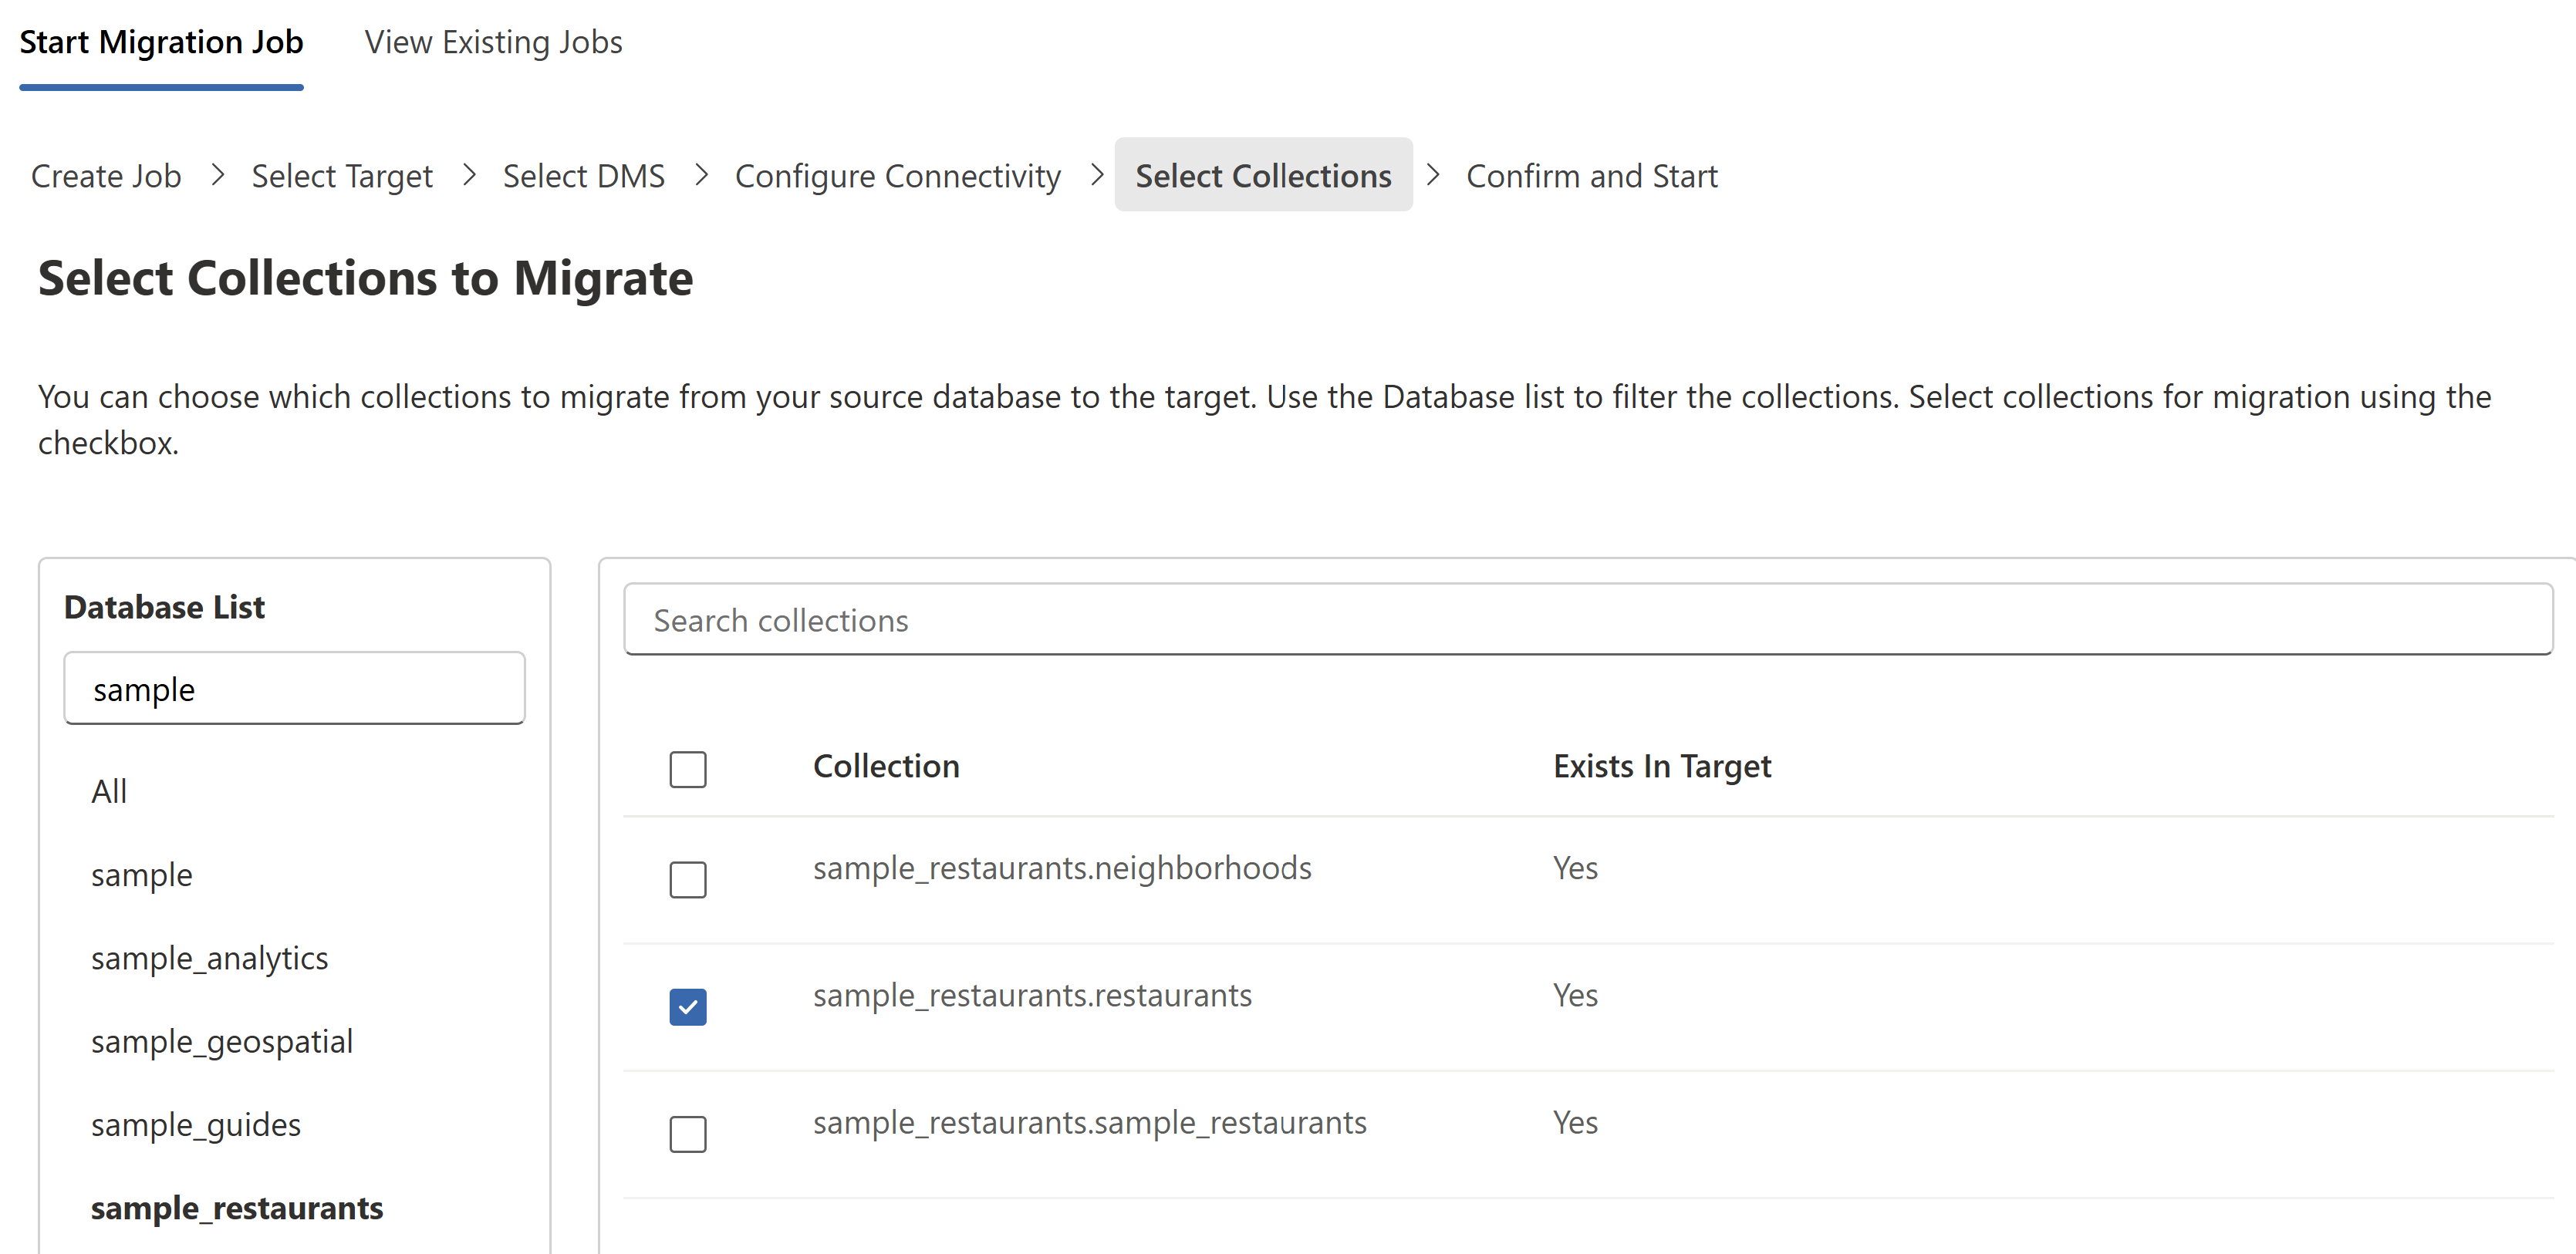Click the Select Collections breadcrumb step
Screen dimensions: 2576x1254
click(x=1262, y=176)
